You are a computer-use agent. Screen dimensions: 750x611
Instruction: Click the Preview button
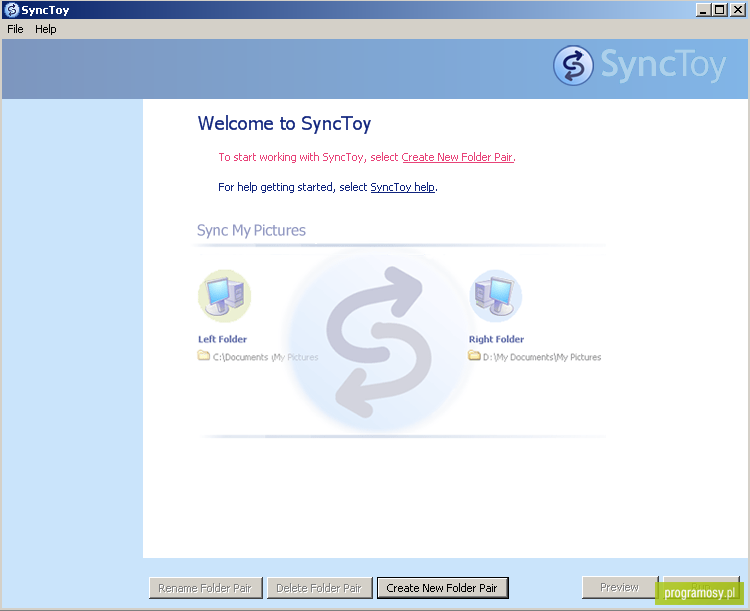coord(620,587)
